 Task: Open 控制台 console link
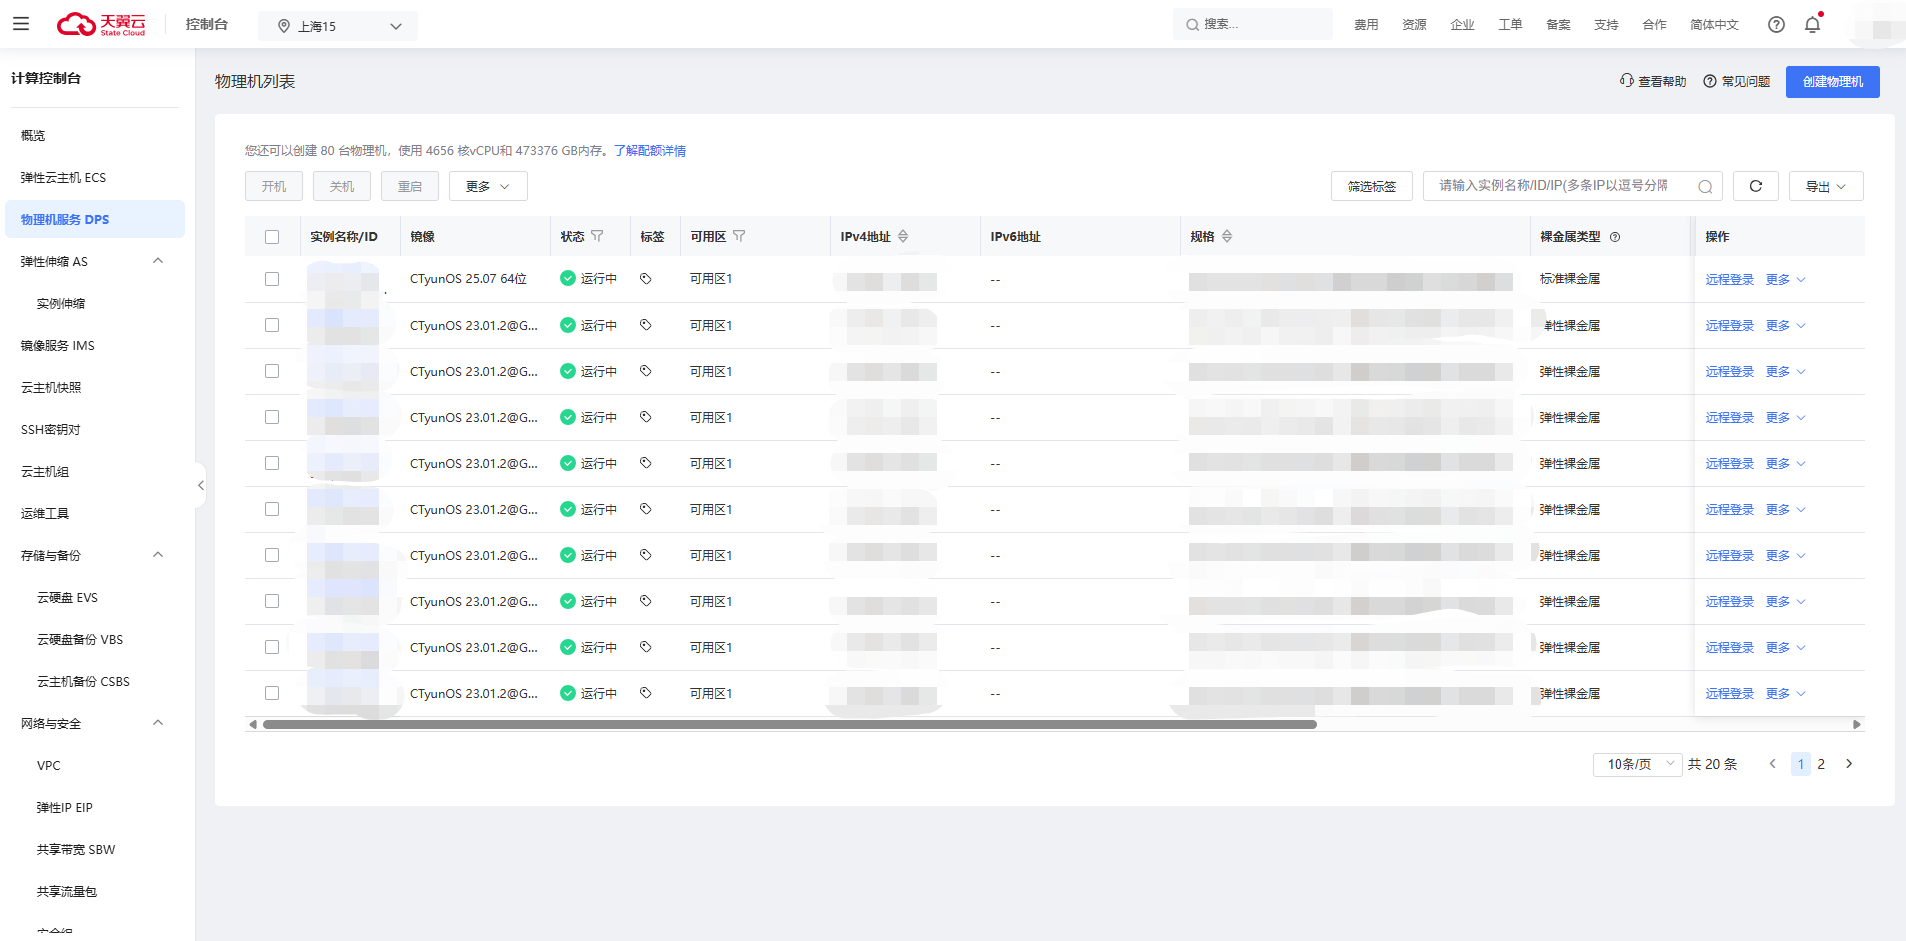(x=207, y=24)
